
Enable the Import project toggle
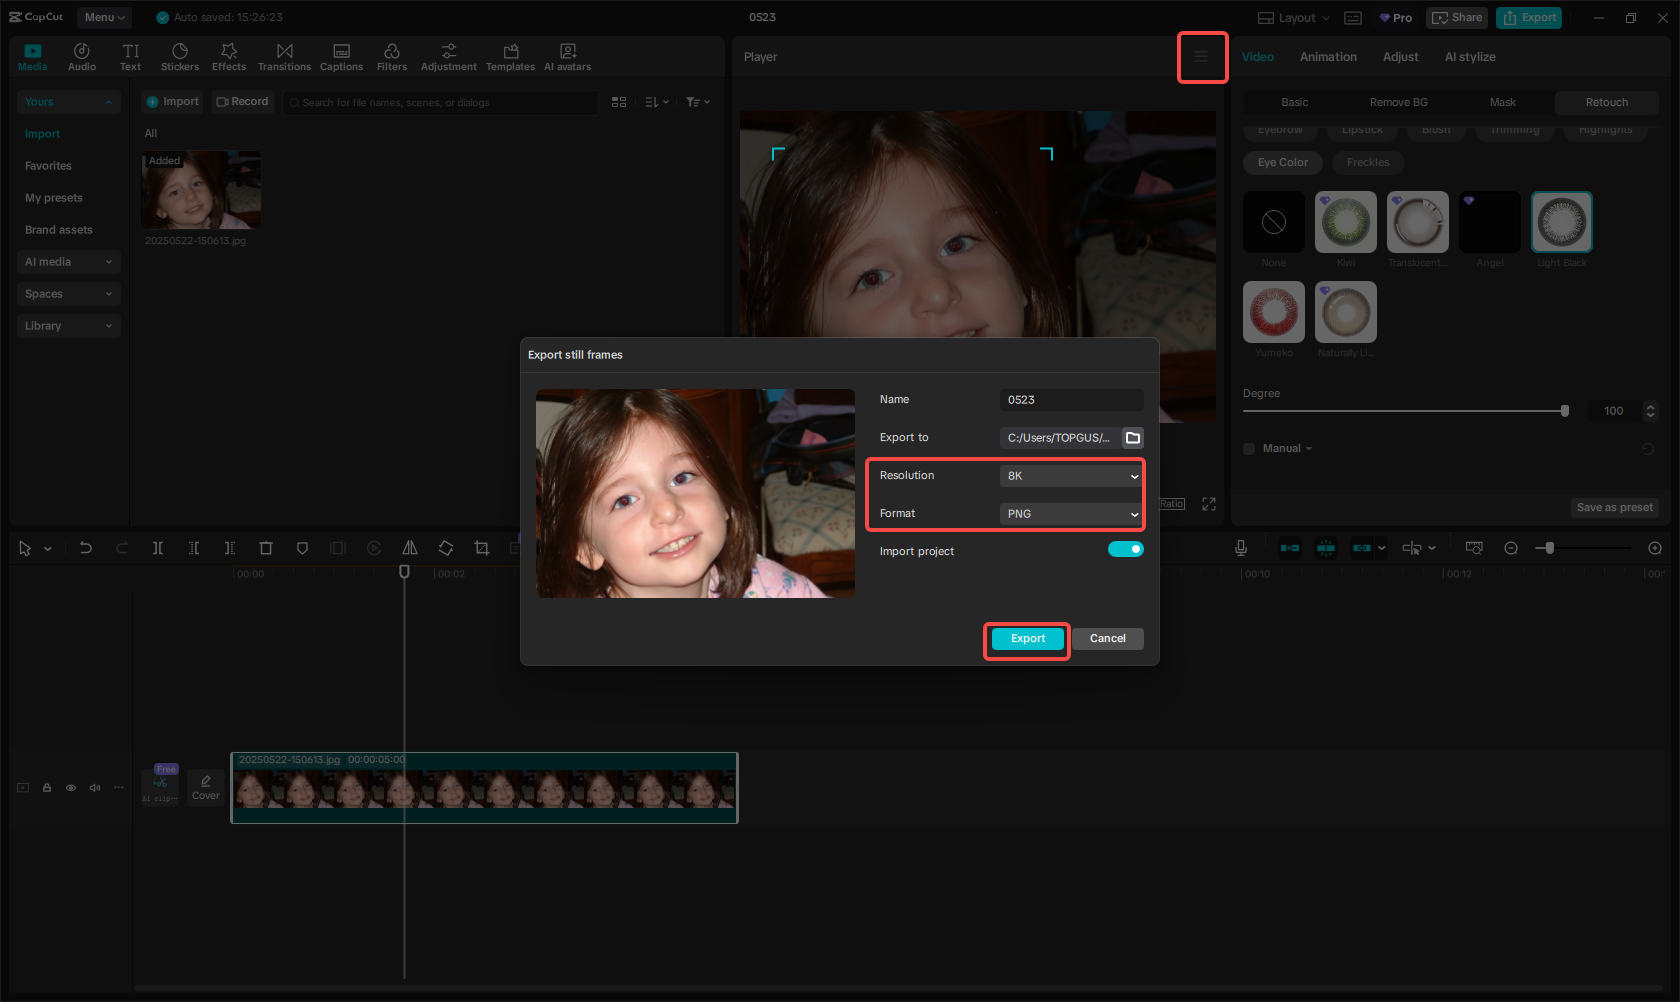1126,549
